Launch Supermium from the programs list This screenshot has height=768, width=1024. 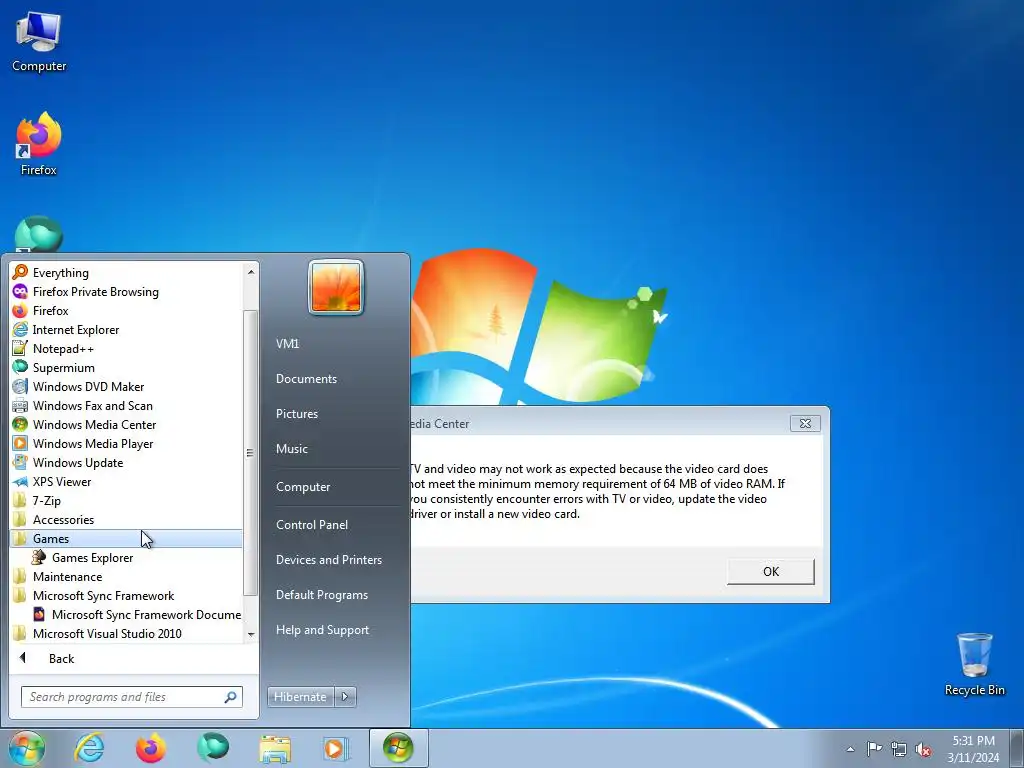coord(126,368)
